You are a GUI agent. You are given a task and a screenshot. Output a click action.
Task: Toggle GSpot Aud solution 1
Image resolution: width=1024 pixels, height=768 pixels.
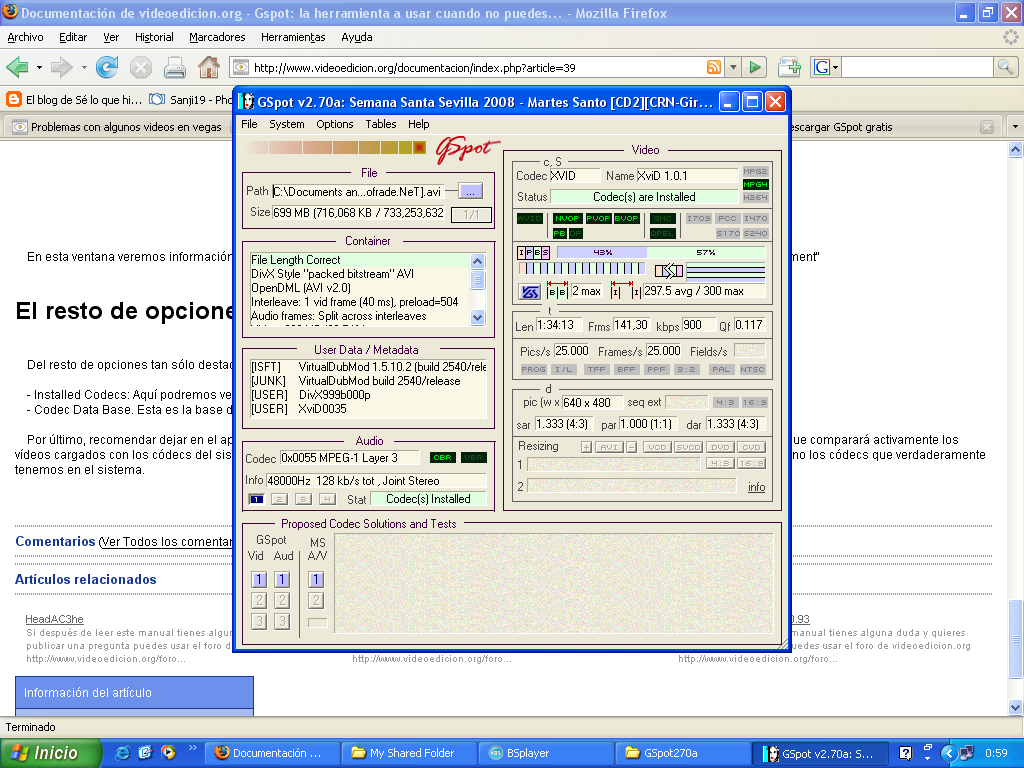coord(281,579)
